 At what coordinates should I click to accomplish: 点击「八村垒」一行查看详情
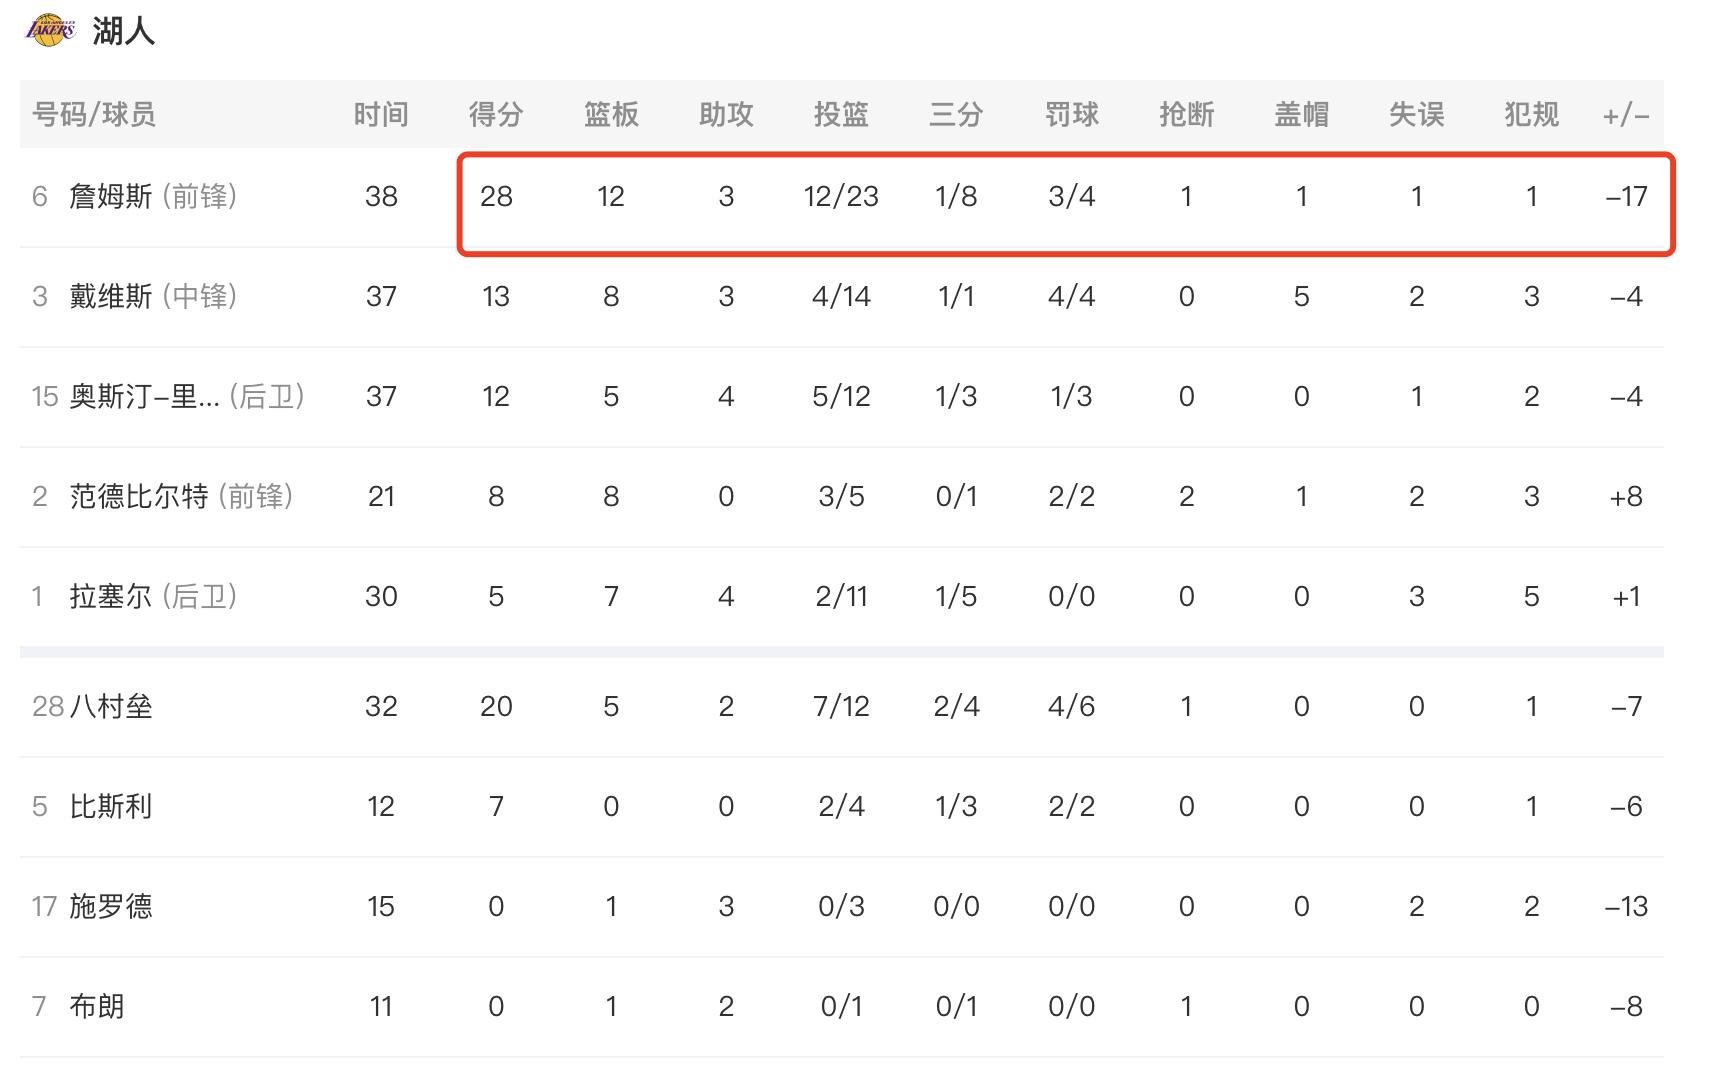point(110,705)
